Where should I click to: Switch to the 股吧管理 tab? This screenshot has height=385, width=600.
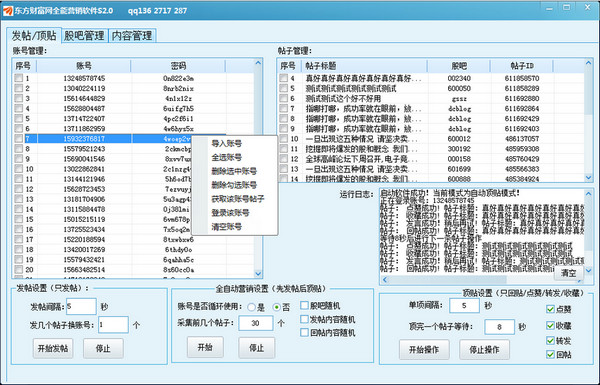(84, 36)
